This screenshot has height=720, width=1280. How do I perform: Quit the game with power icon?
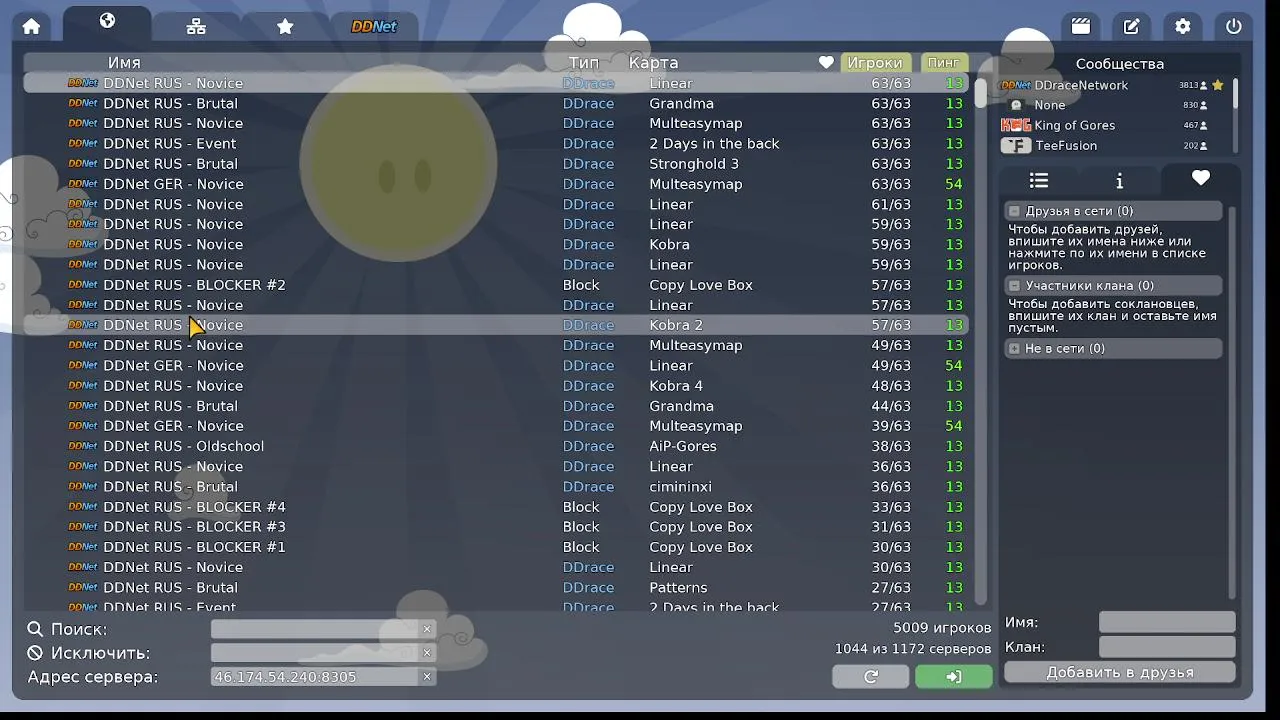coord(1234,27)
